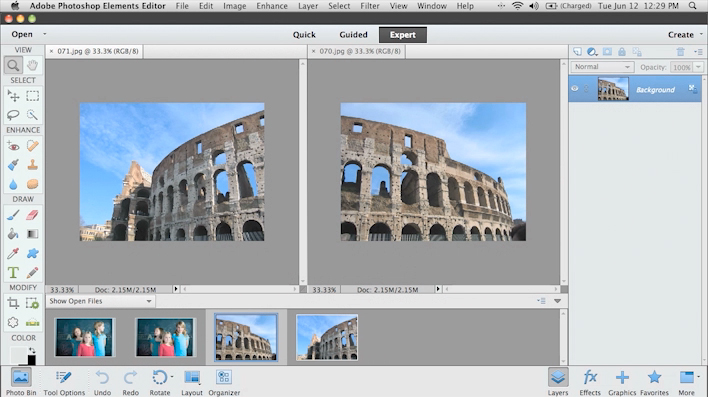
Task: Open the Rotate options arrow
Action: (172, 377)
